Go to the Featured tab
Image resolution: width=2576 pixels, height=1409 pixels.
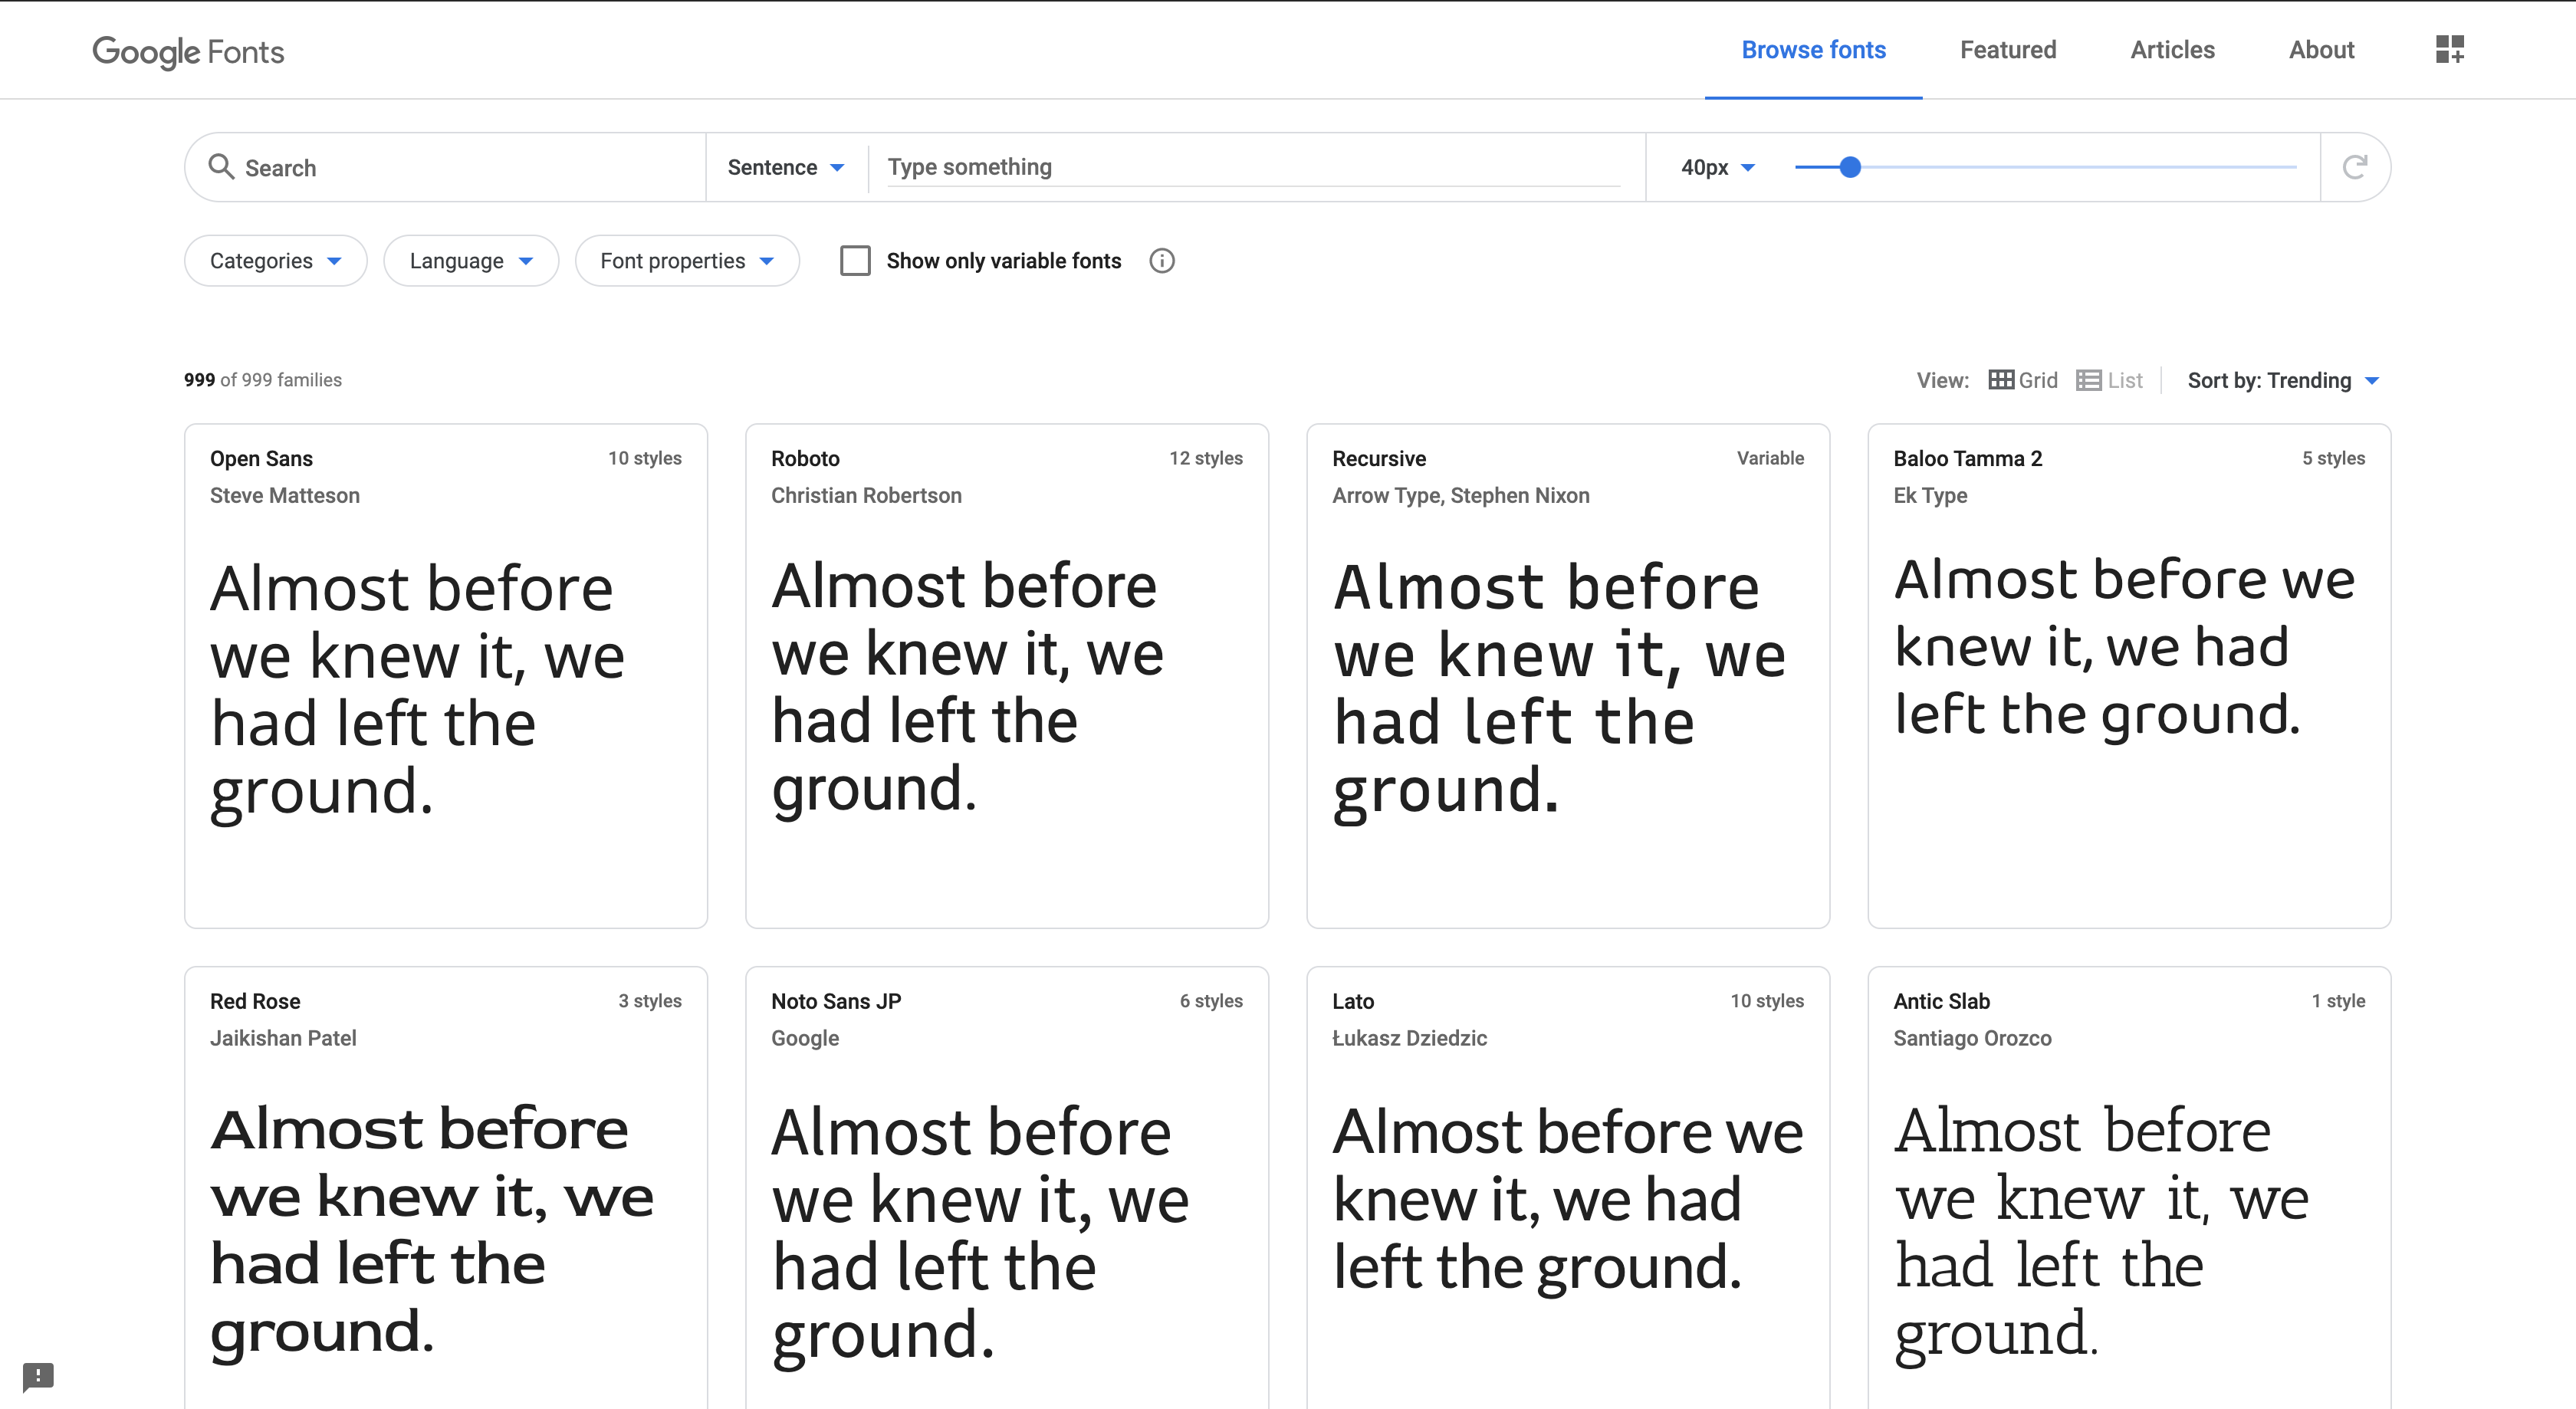2007,50
